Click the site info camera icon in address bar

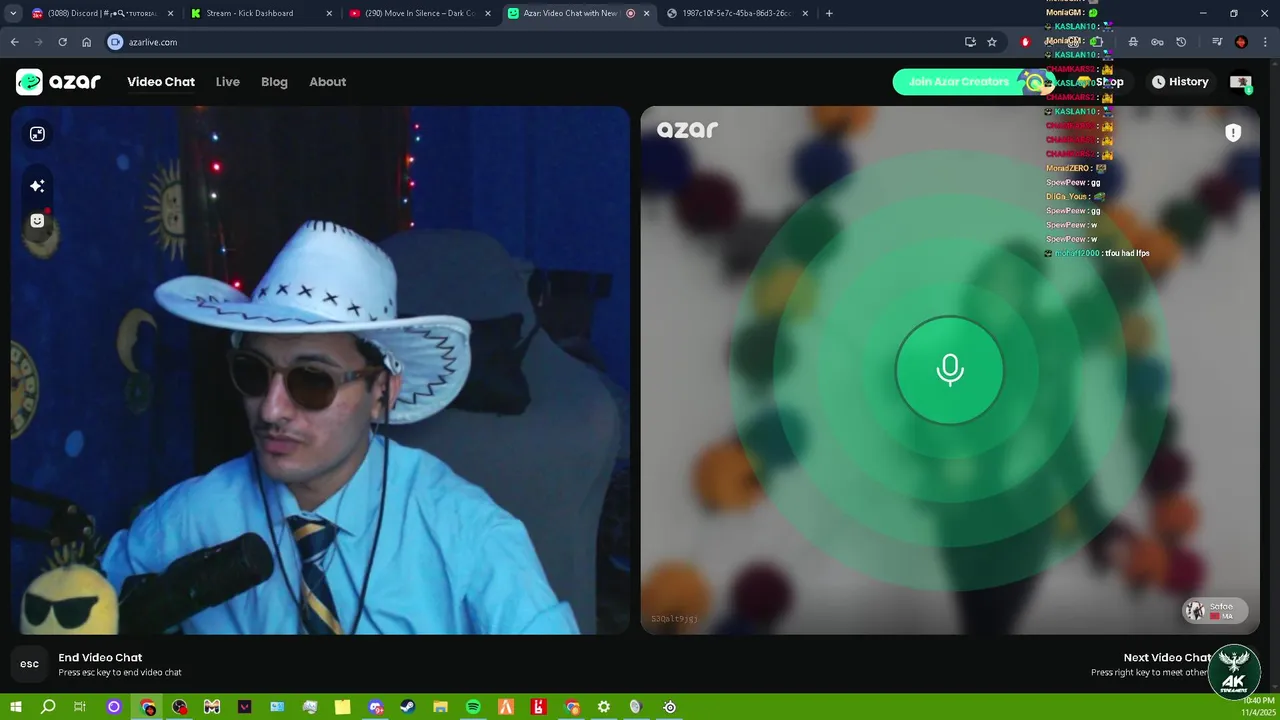click(x=115, y=42)
